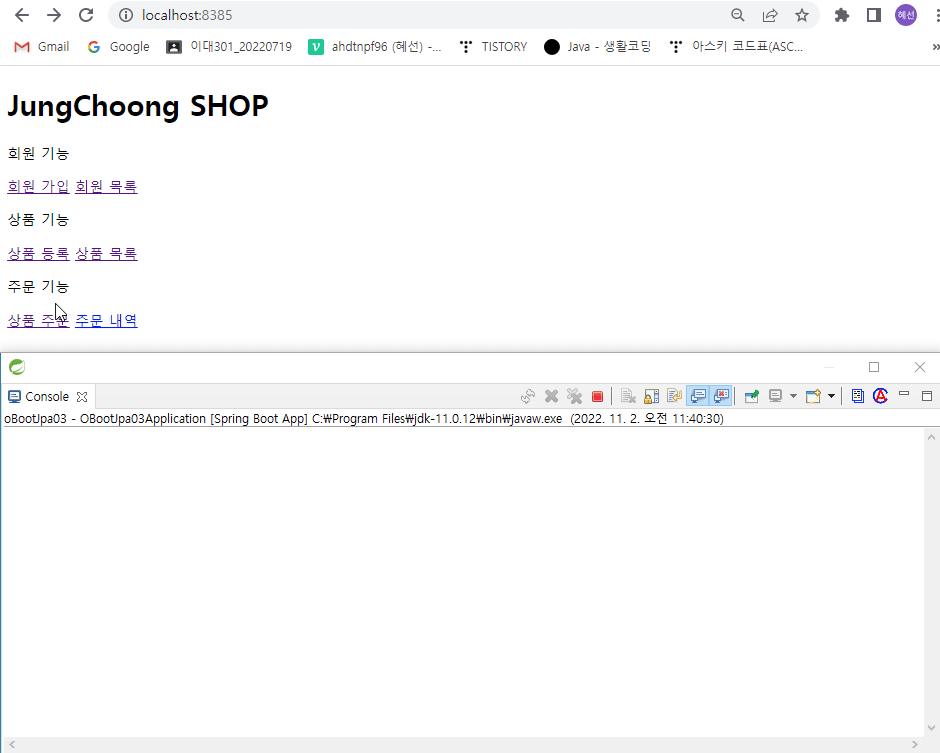Open the Java - 생활코딩 bookmark
Screen dimensions: 940x753
click(x=598, y=47)
